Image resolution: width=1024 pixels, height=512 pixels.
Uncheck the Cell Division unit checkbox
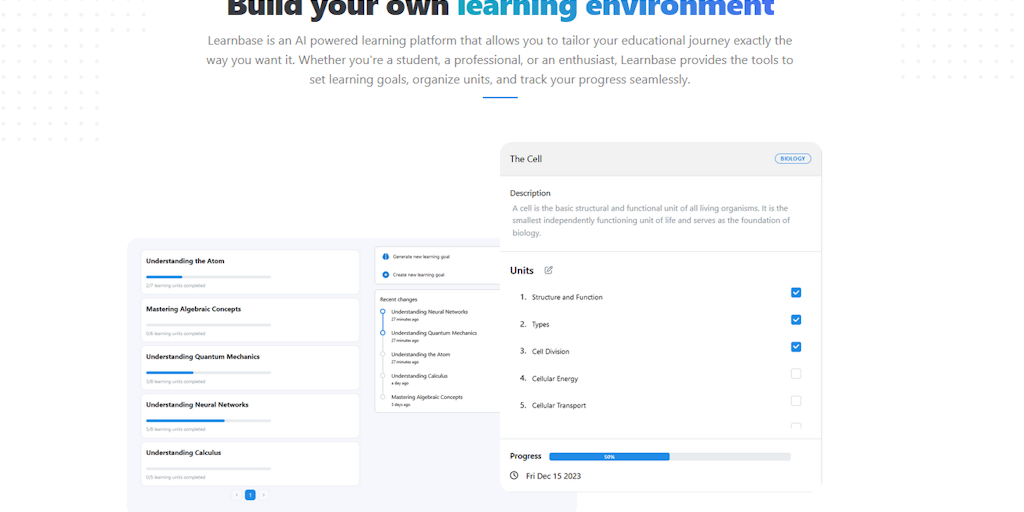[796, 347]
